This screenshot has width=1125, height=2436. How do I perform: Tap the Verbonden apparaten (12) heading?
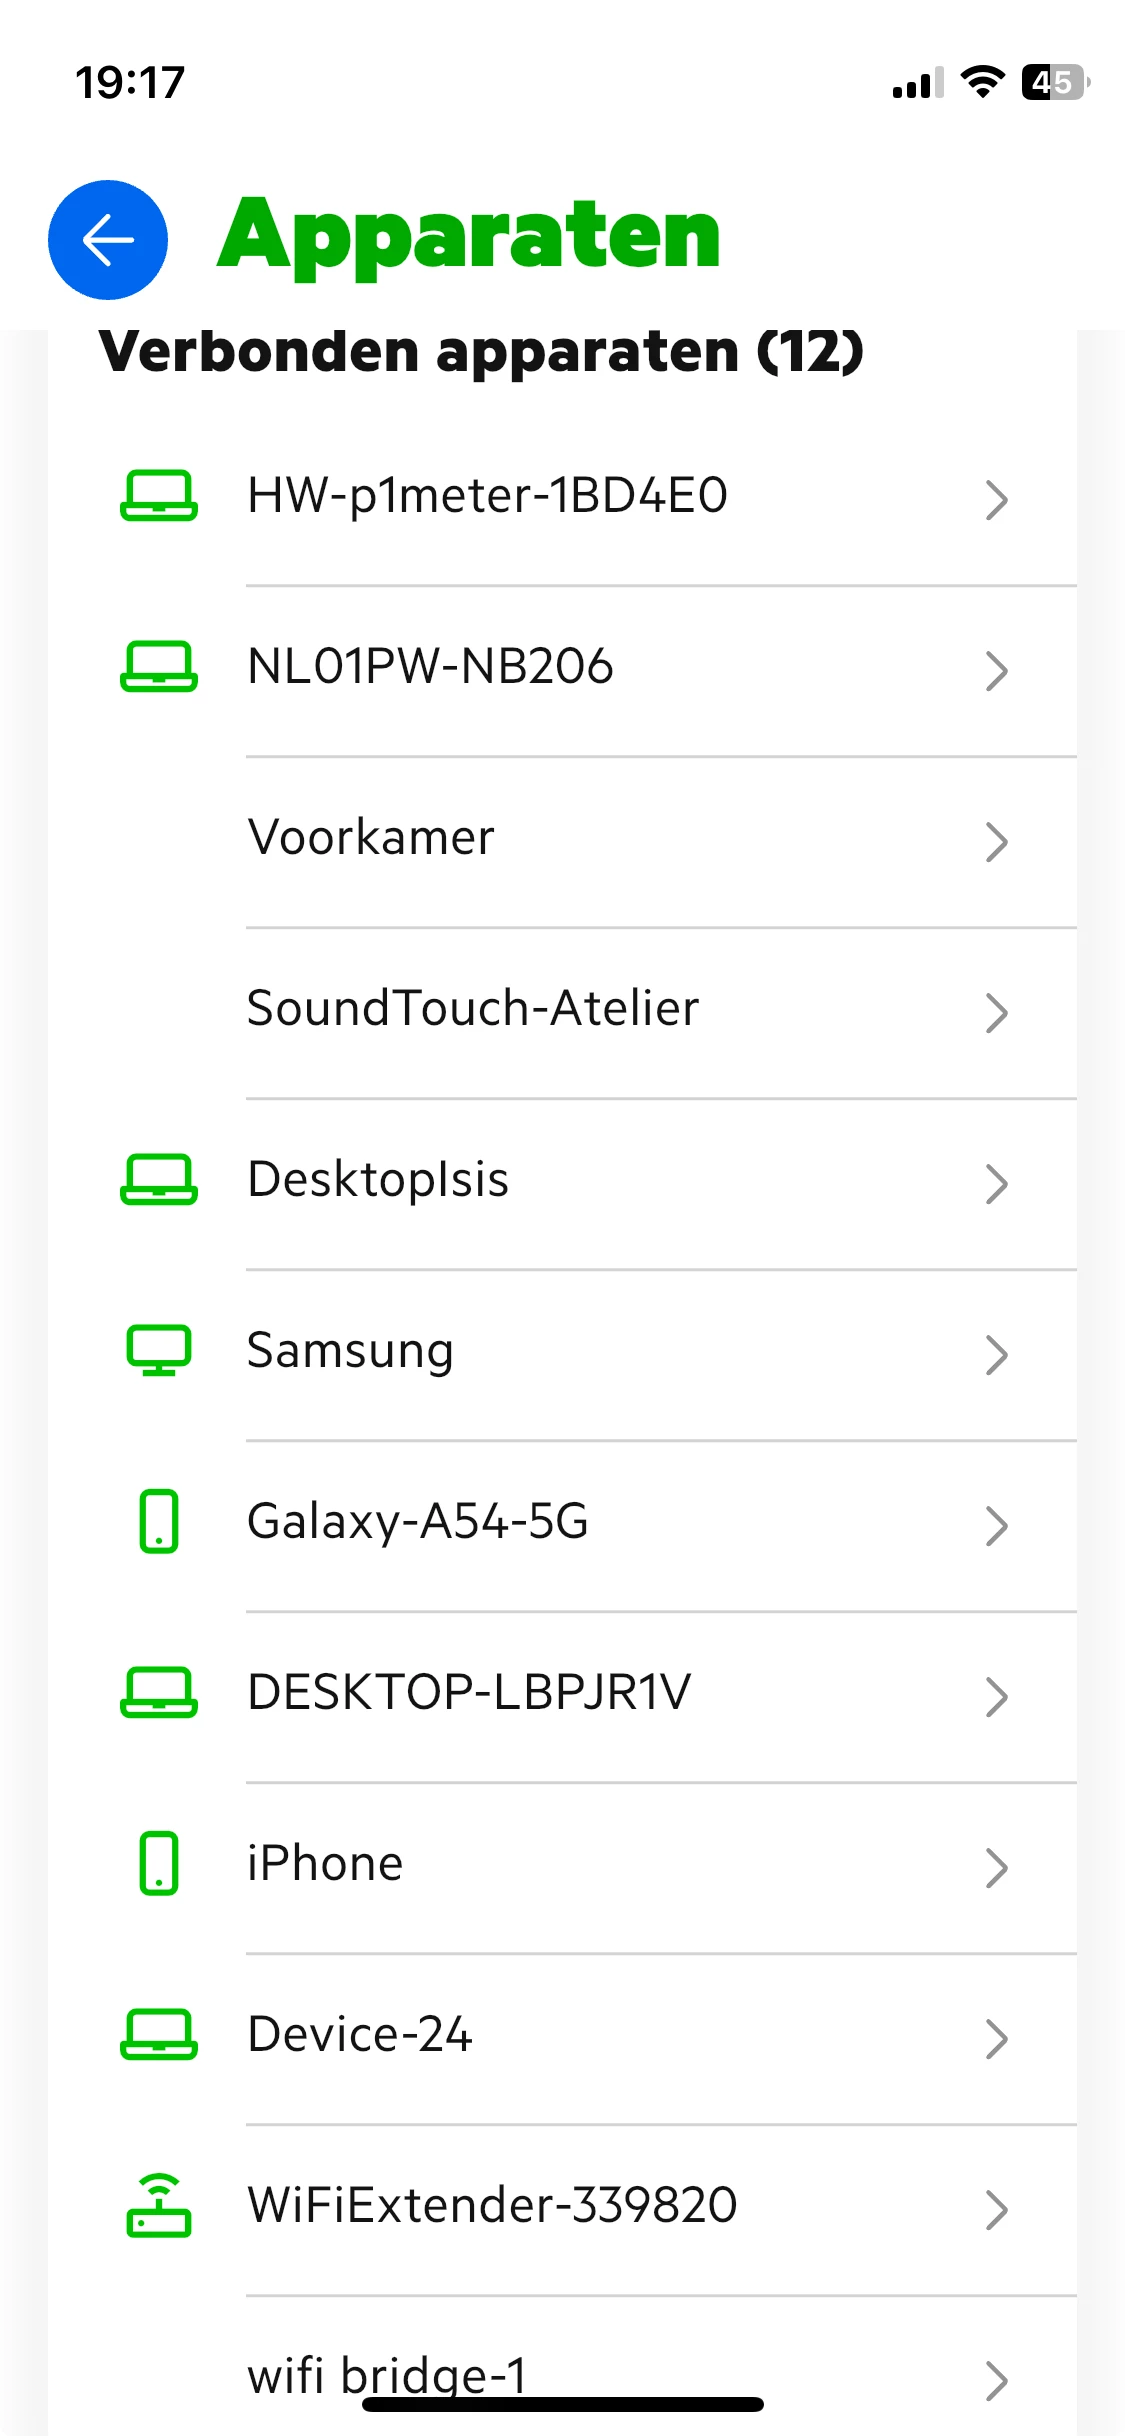click(x=481, y=352)
